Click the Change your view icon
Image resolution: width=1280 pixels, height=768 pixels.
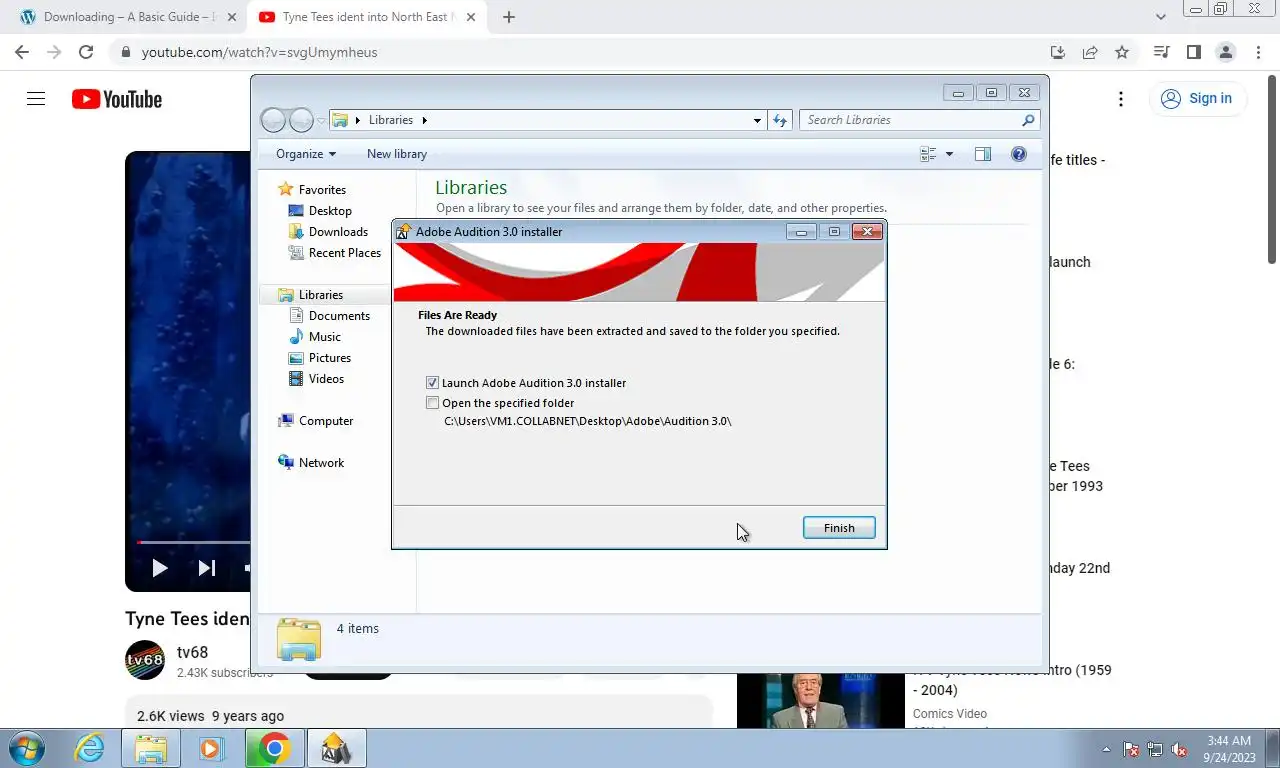click(x=928, y=154)
